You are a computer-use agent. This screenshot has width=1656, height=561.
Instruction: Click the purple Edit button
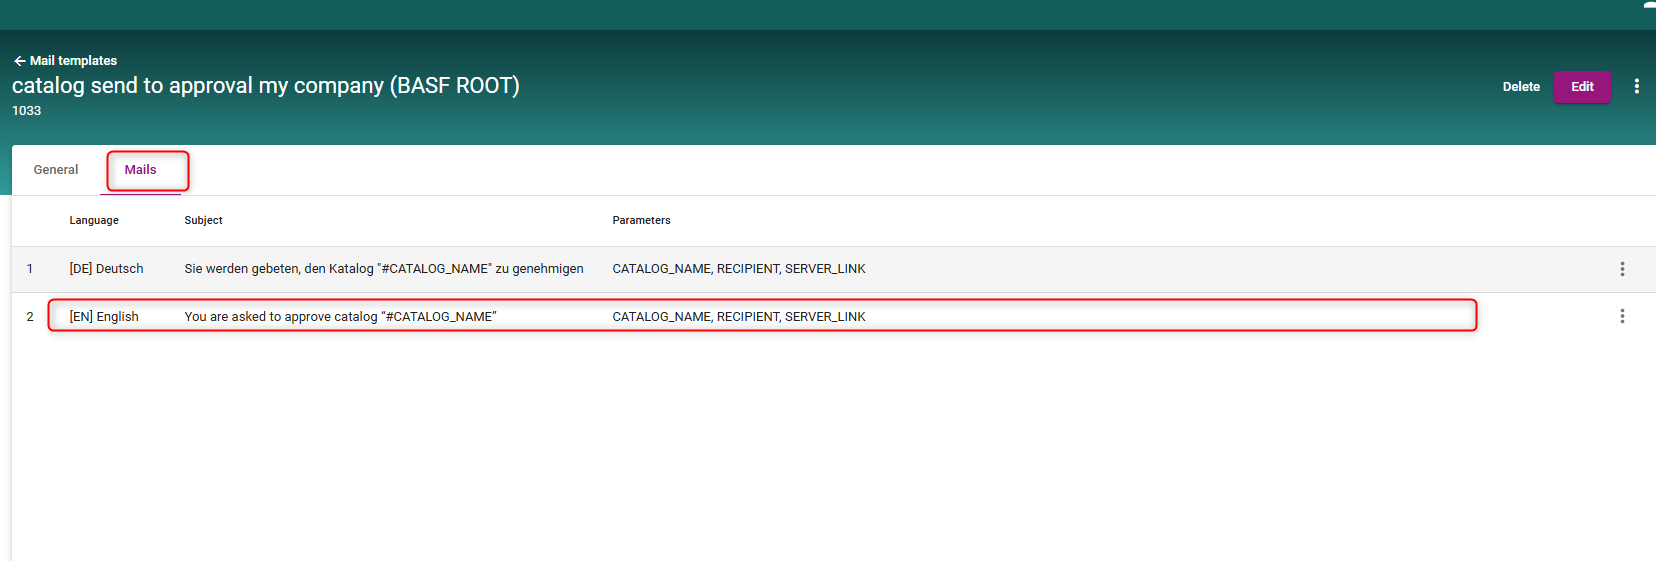tap(1581, 87)
